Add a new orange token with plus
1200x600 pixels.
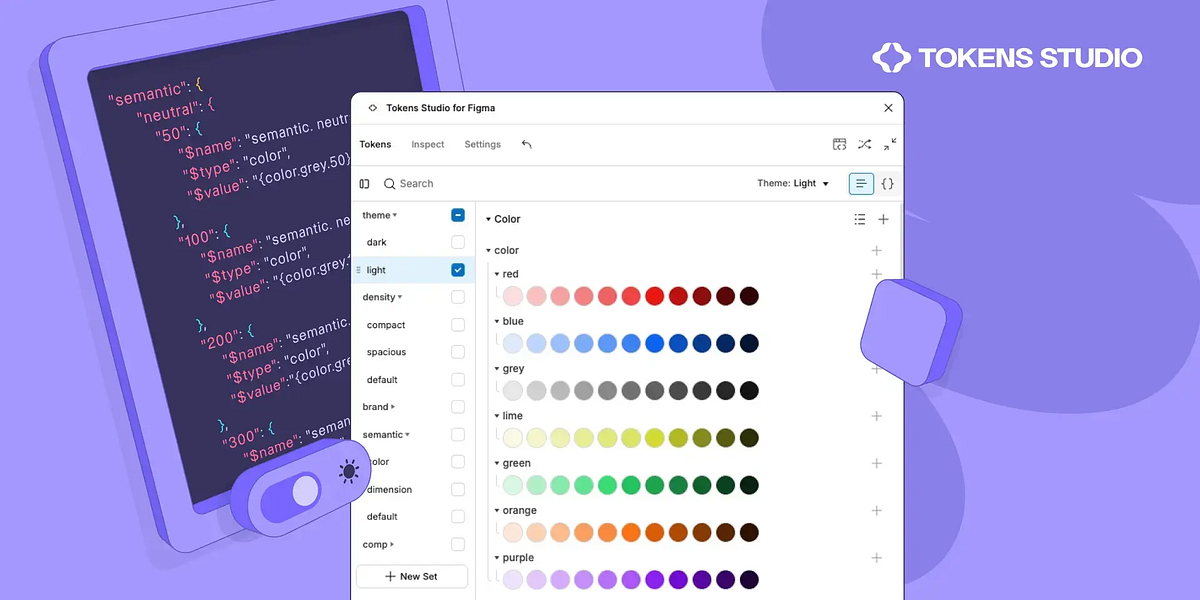click(877, 510)
